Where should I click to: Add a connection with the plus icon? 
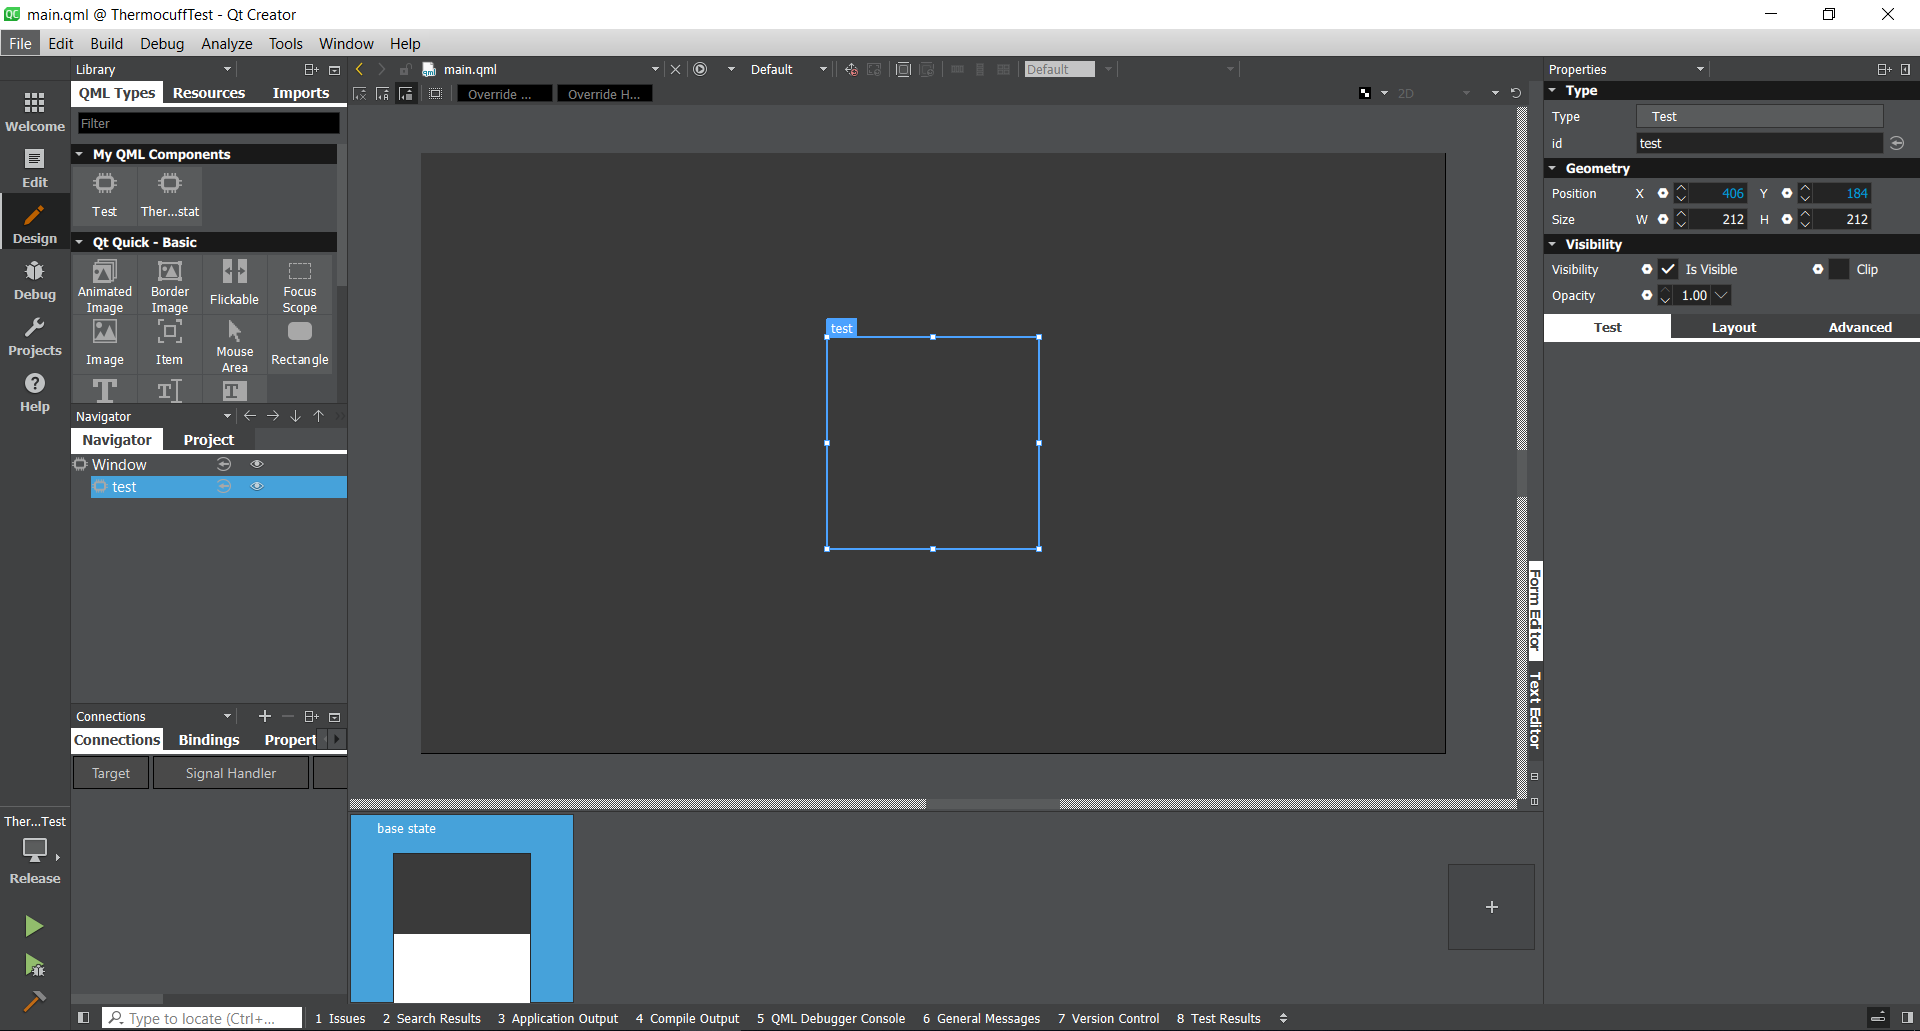click(265, 716)
